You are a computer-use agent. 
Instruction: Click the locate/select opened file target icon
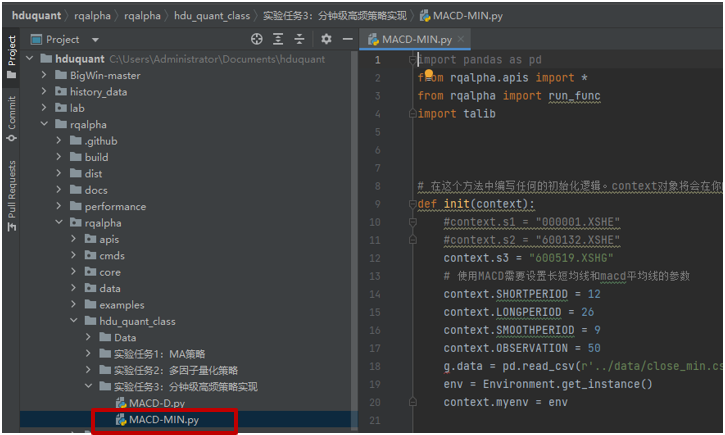point(257,39)
